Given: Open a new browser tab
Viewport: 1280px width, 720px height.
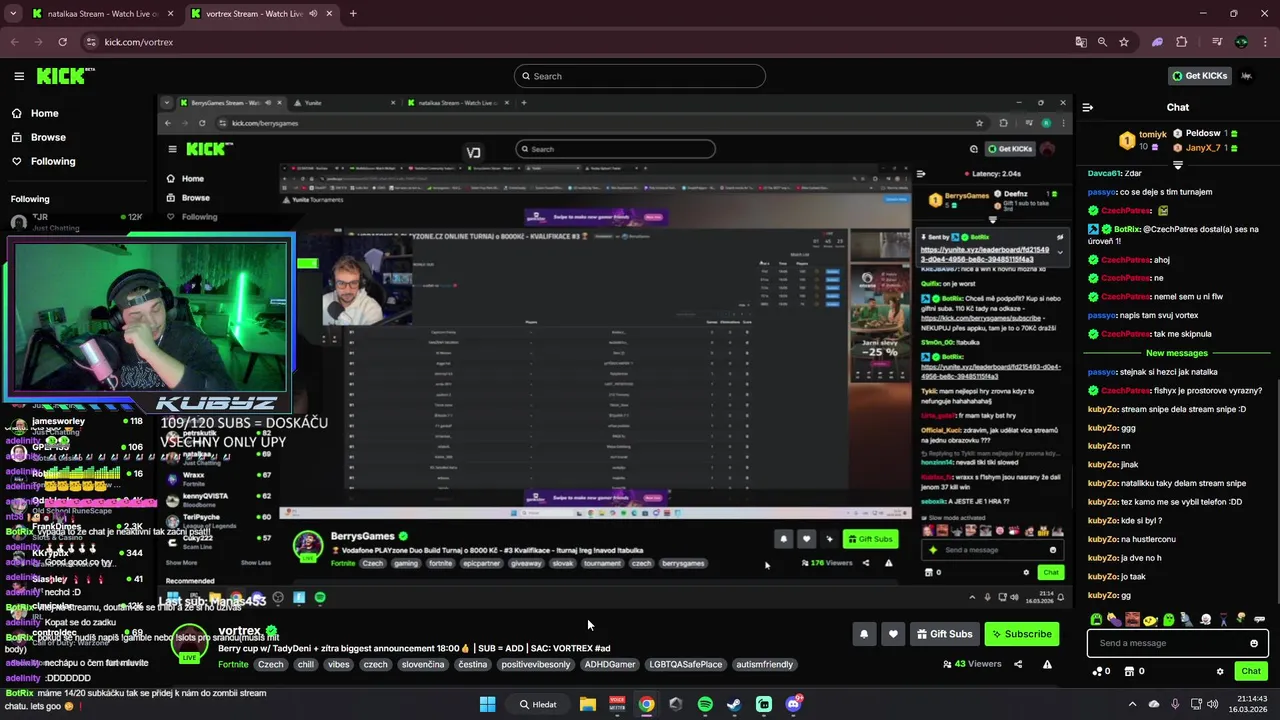Looking at the screenshot, I should click(x=353, y=14).
